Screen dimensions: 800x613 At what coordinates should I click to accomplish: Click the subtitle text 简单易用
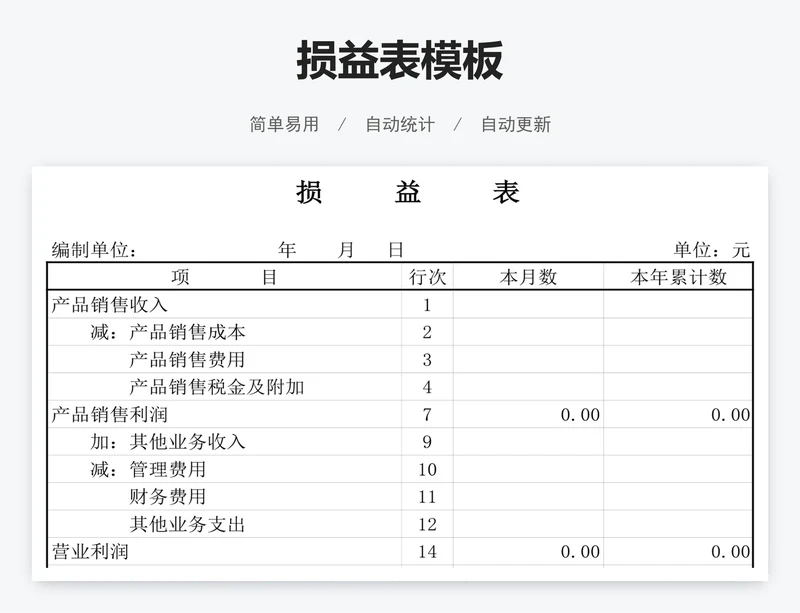coord(284,125)
